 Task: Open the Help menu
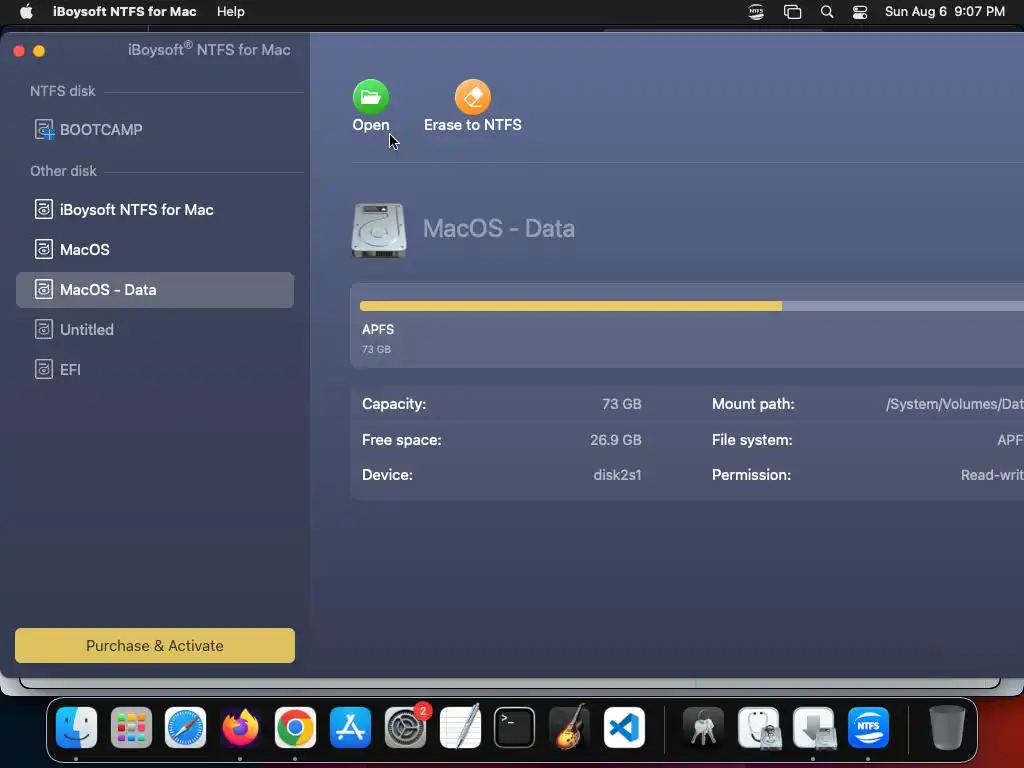click(231, 12)
